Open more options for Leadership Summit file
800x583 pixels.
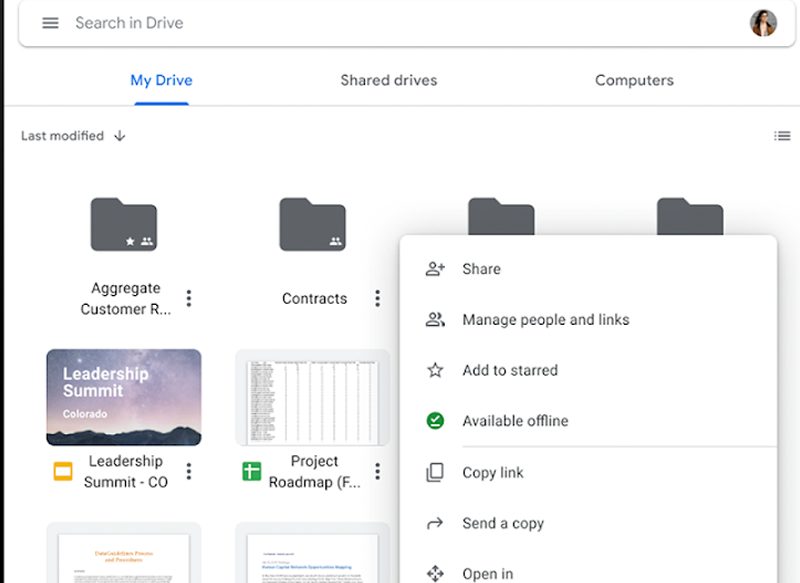click(189, 471)
